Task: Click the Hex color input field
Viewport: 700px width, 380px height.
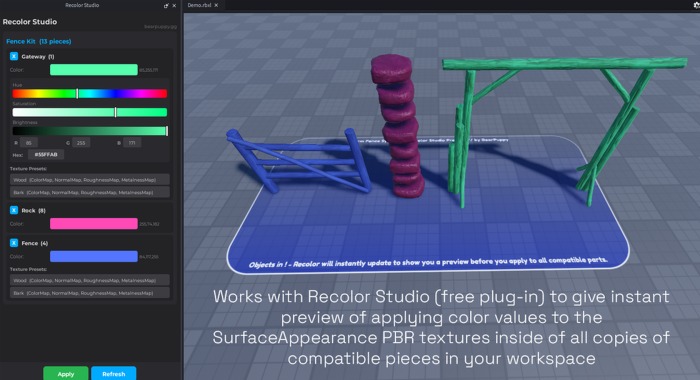Action: pos(46,155)
